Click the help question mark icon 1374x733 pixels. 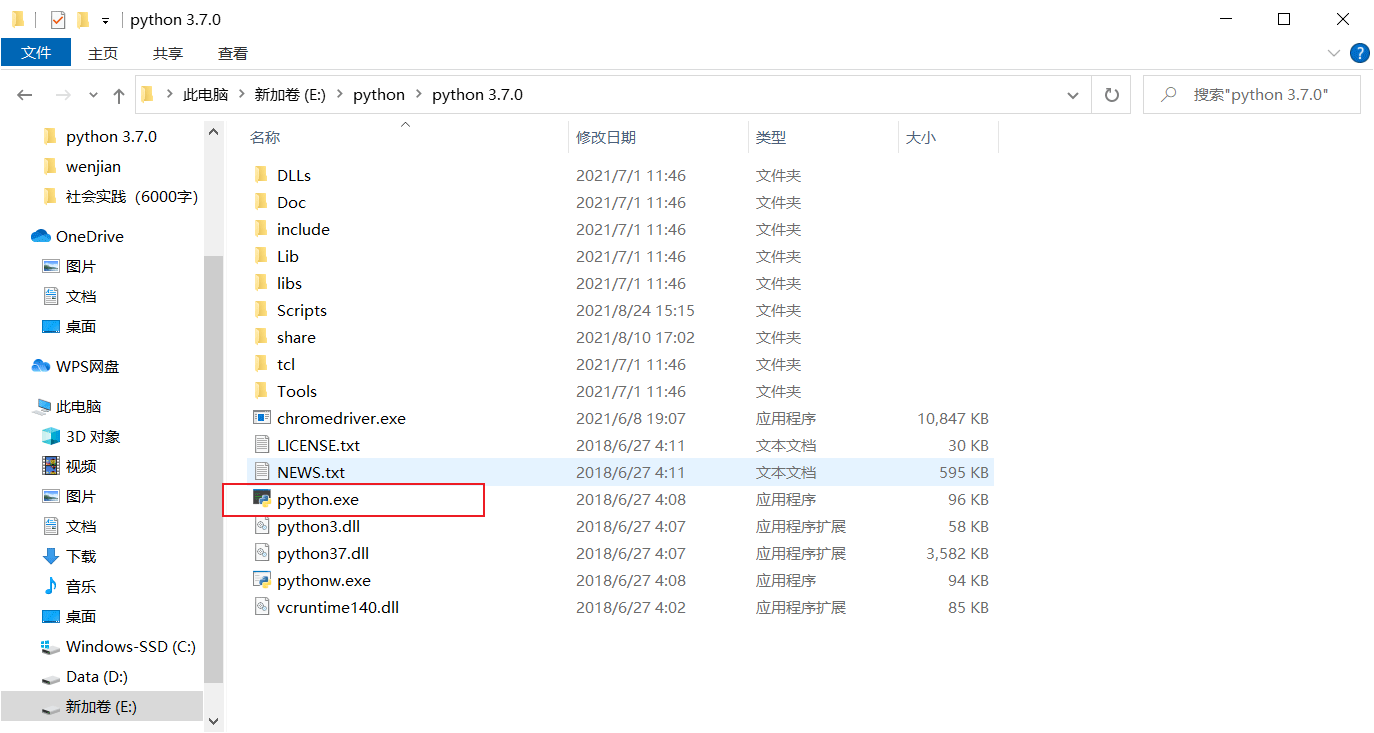pyautogui.click(x=1360, y=53)
